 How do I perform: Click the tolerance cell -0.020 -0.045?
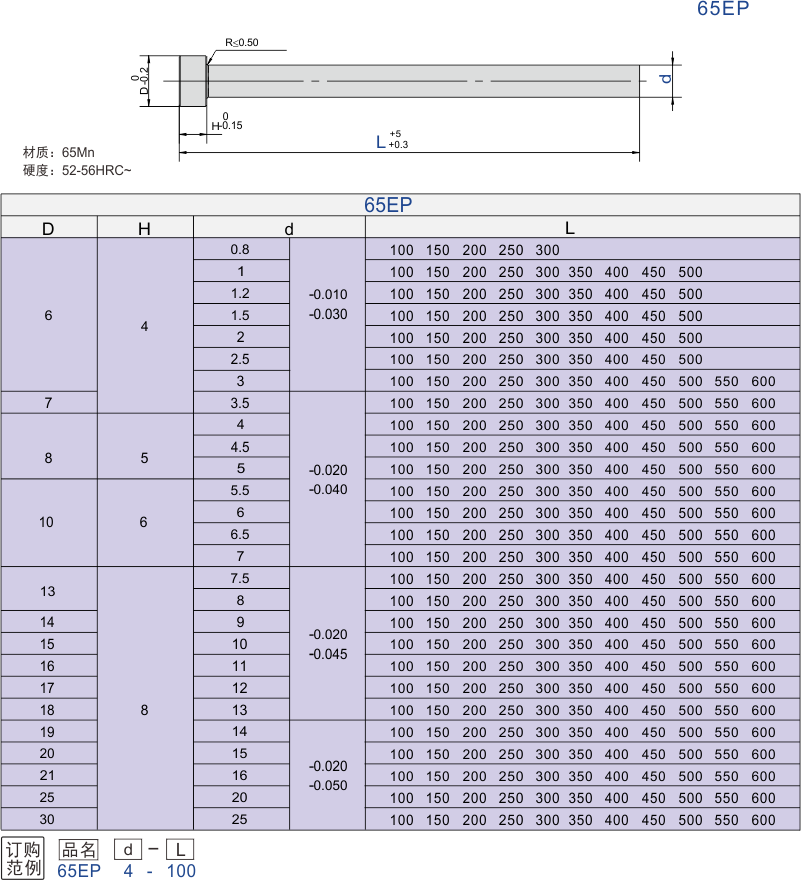(328, 644)
